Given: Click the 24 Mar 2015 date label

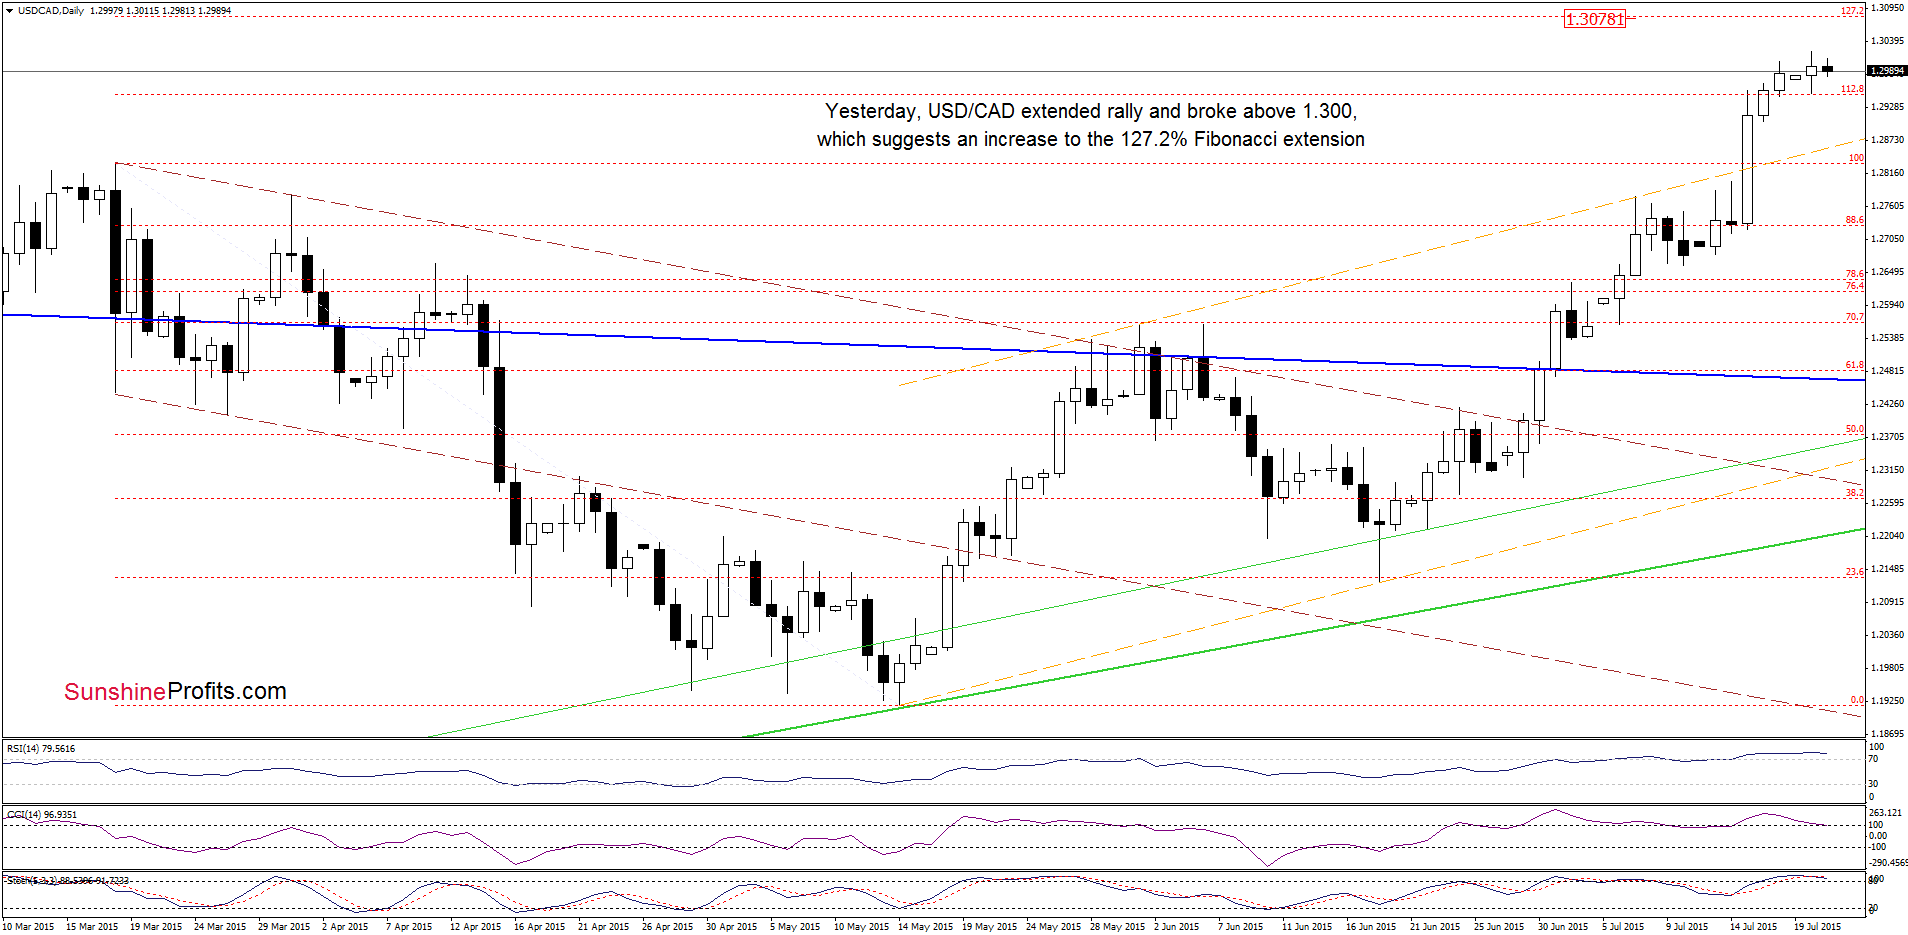Looking at the screenshot, I should click(x=220, y=926).
